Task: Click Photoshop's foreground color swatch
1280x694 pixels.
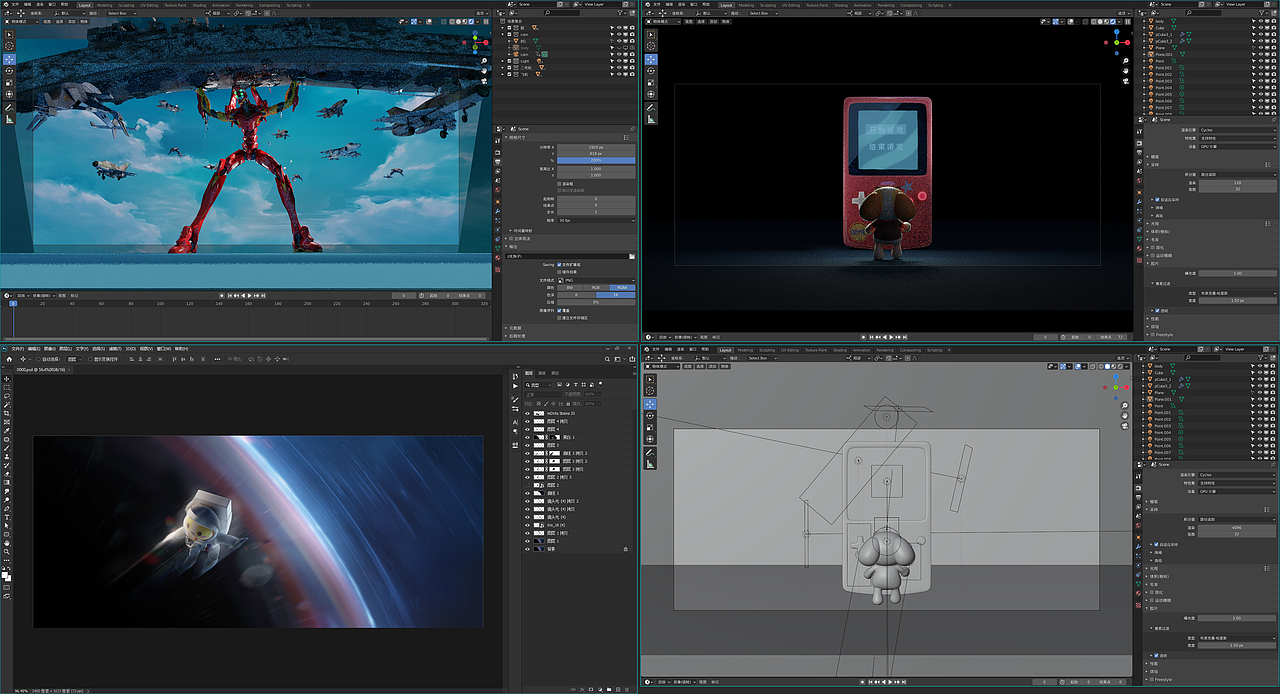Action: pyautogui.click(x=4, y=574)
